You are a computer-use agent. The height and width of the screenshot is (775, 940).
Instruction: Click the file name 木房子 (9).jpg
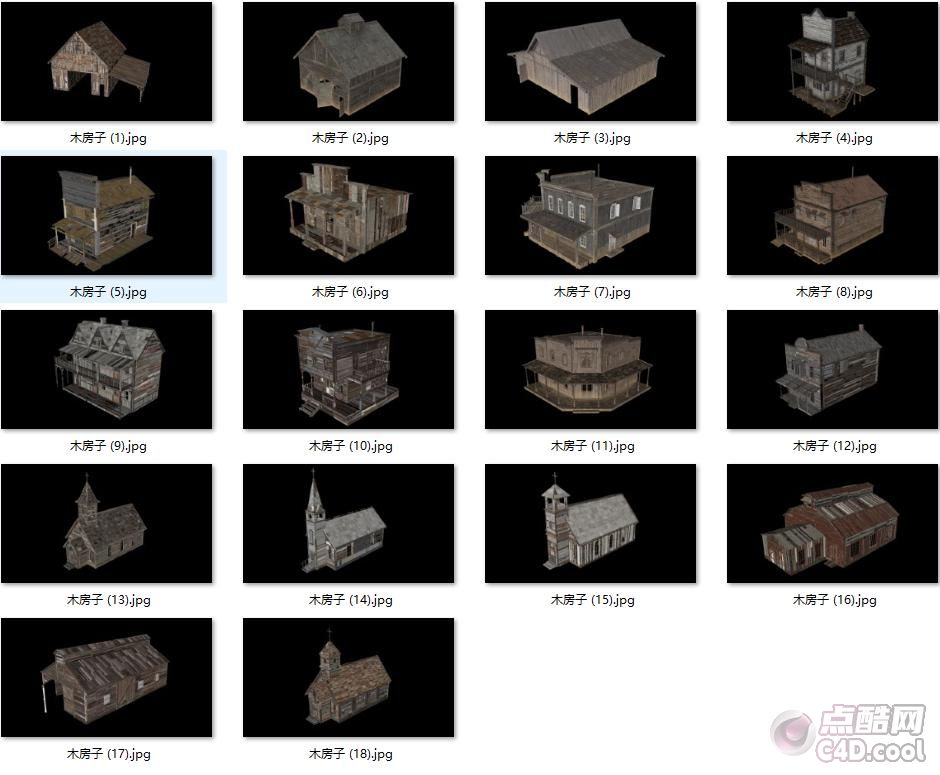click(x=109, y=446)
